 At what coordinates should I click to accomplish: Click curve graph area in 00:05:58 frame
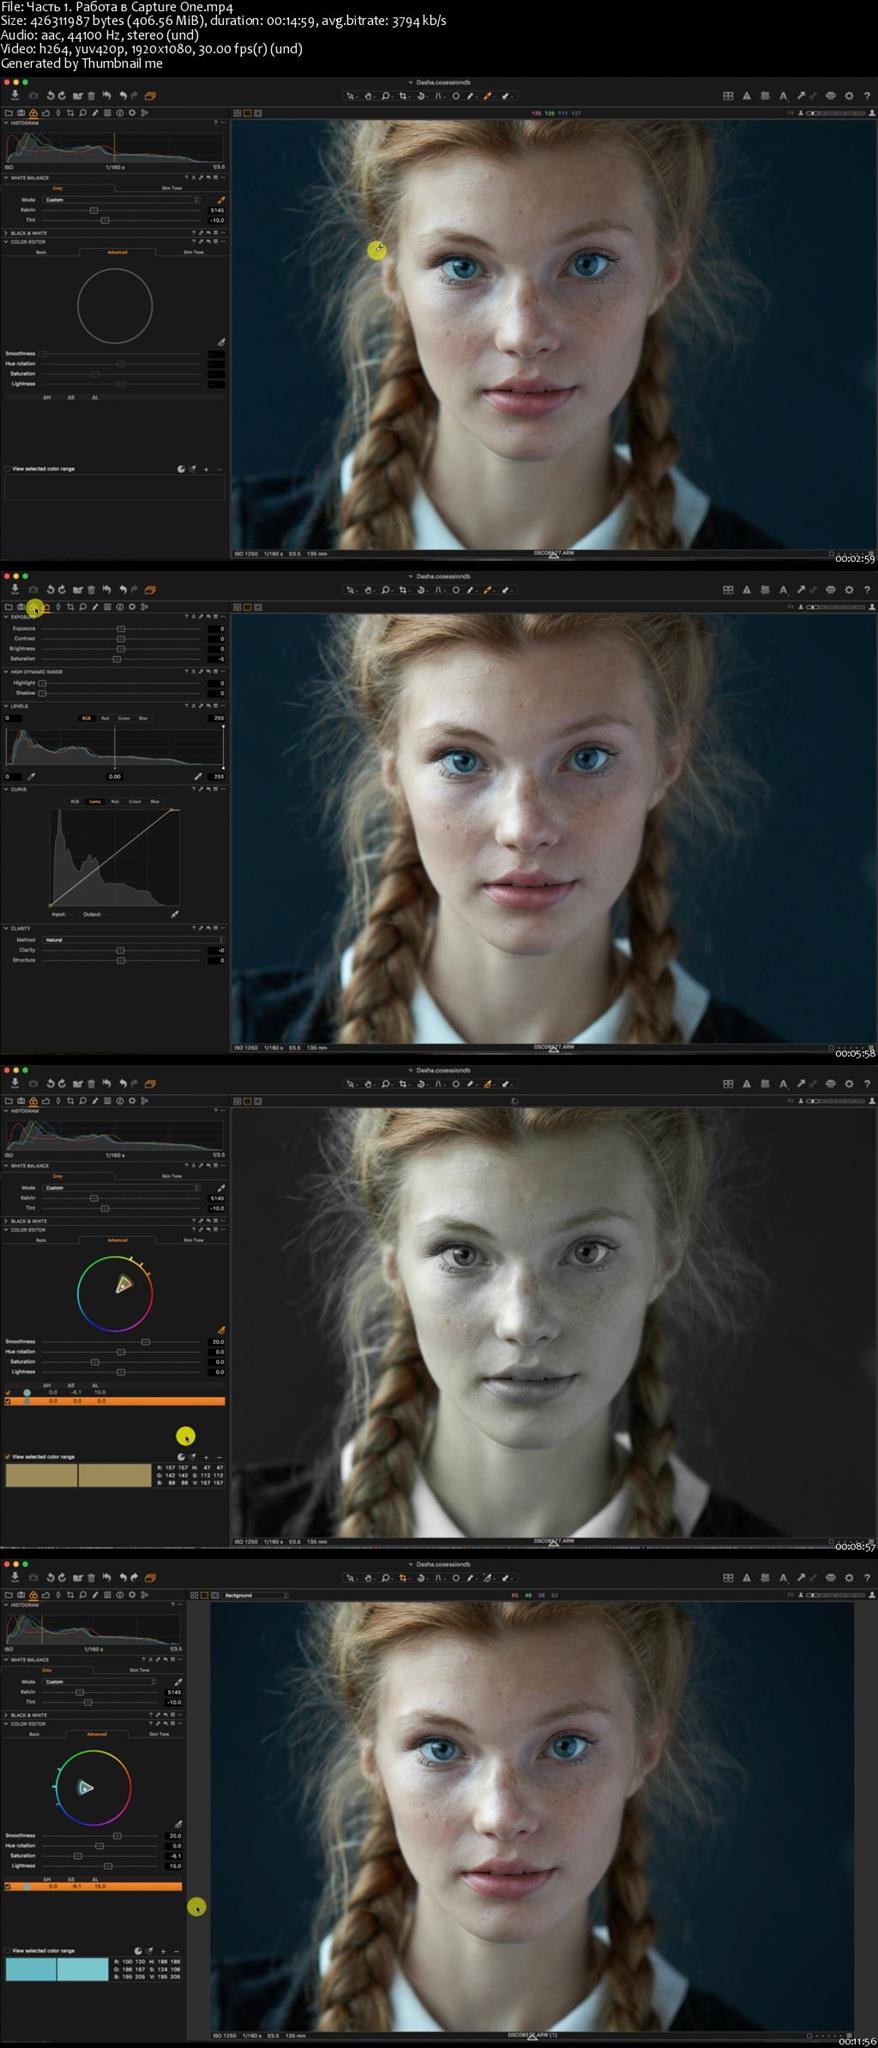pos(115,857)
